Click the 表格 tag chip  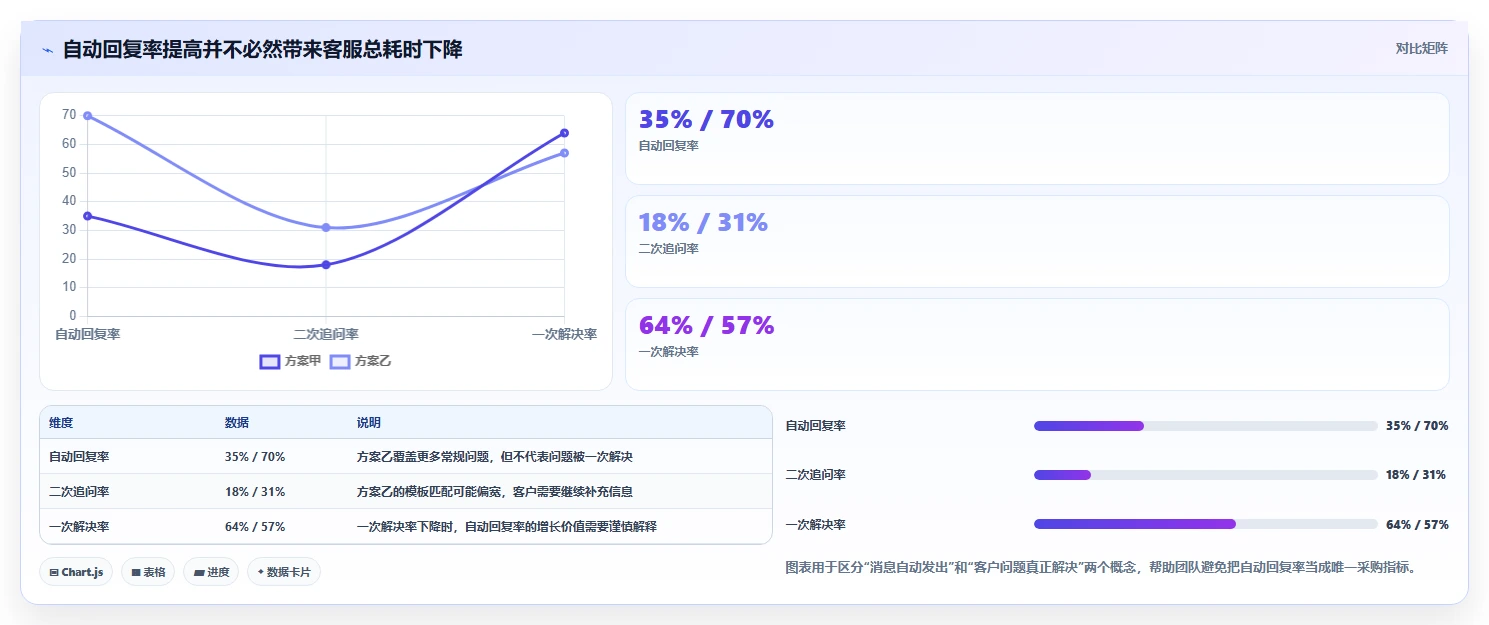148,572
